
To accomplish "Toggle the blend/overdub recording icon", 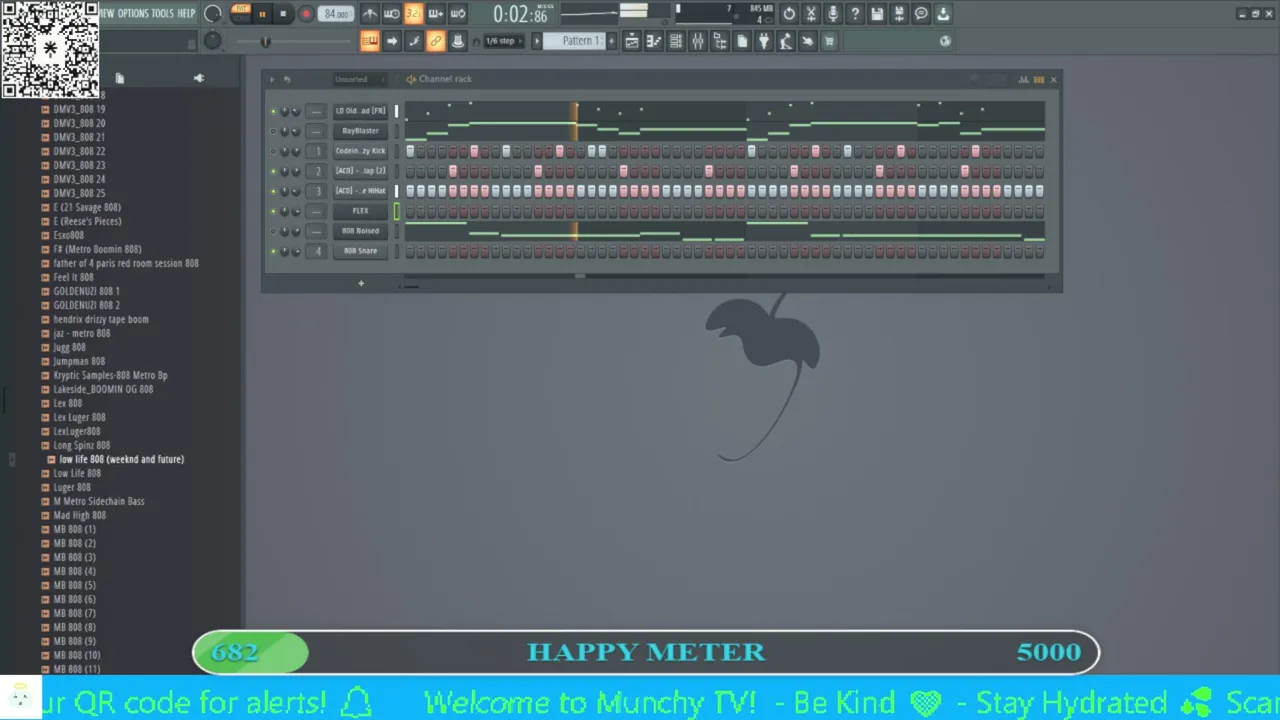I will pos(436,14).
